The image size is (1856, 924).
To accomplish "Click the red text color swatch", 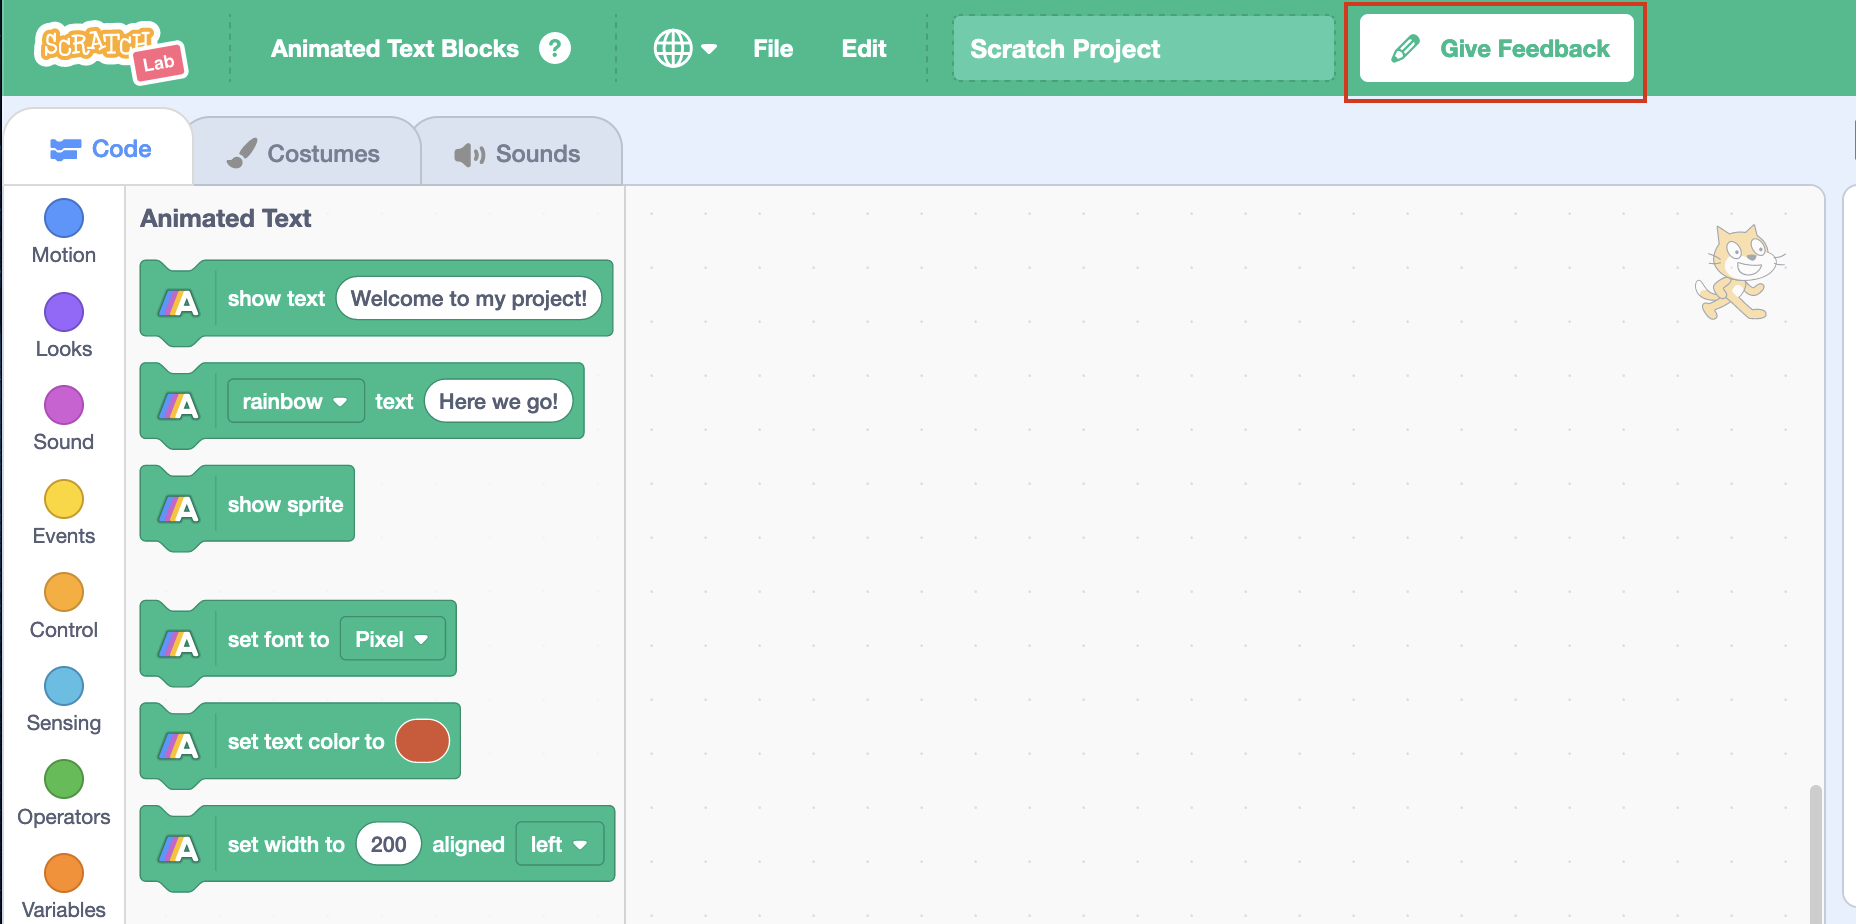I will [x=422, y=742].
